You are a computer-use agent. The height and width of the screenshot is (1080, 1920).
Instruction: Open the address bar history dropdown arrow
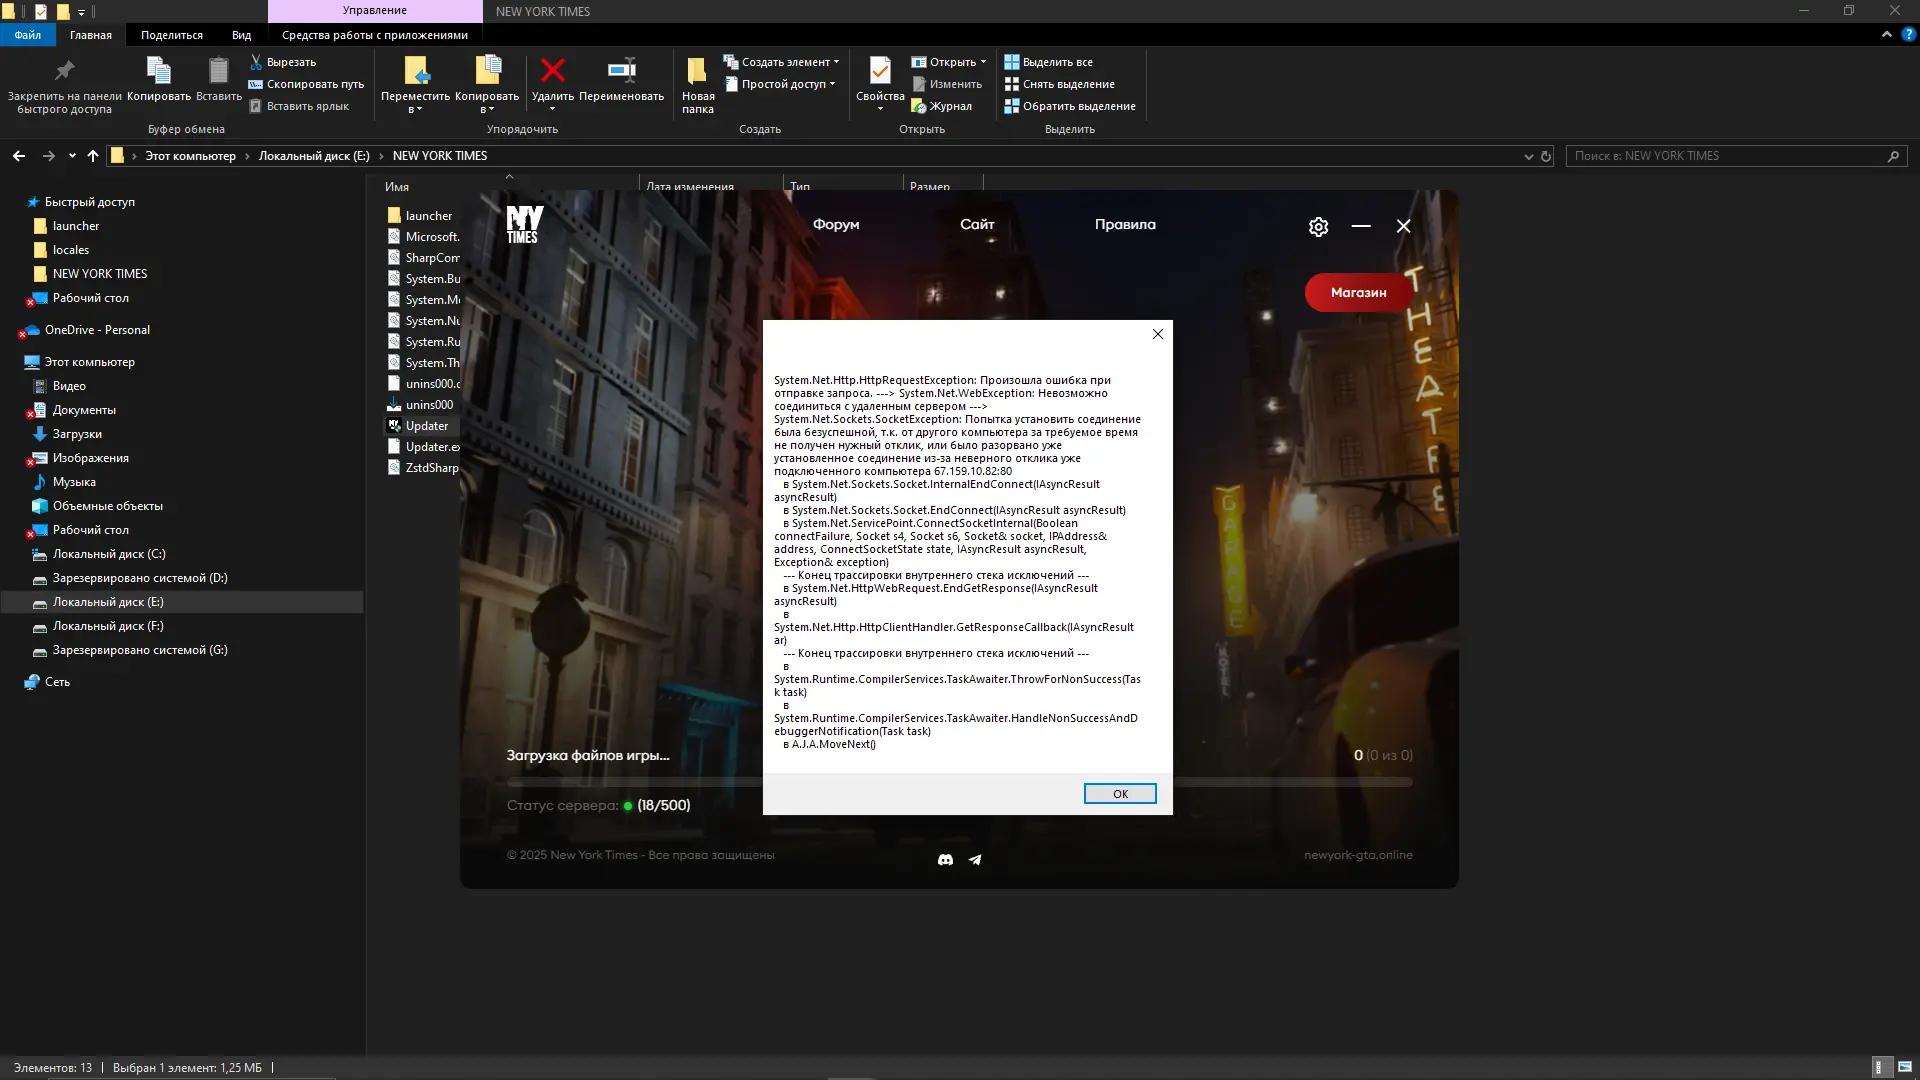point(1528,156)
